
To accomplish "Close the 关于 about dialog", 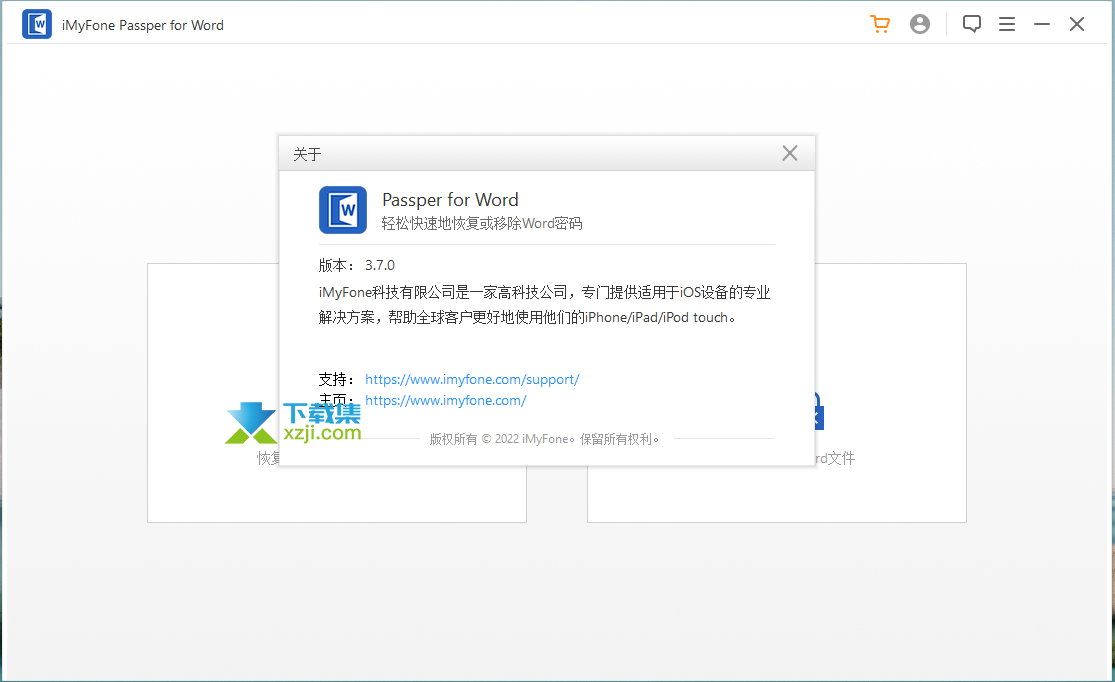I will (x=789, y=153).
